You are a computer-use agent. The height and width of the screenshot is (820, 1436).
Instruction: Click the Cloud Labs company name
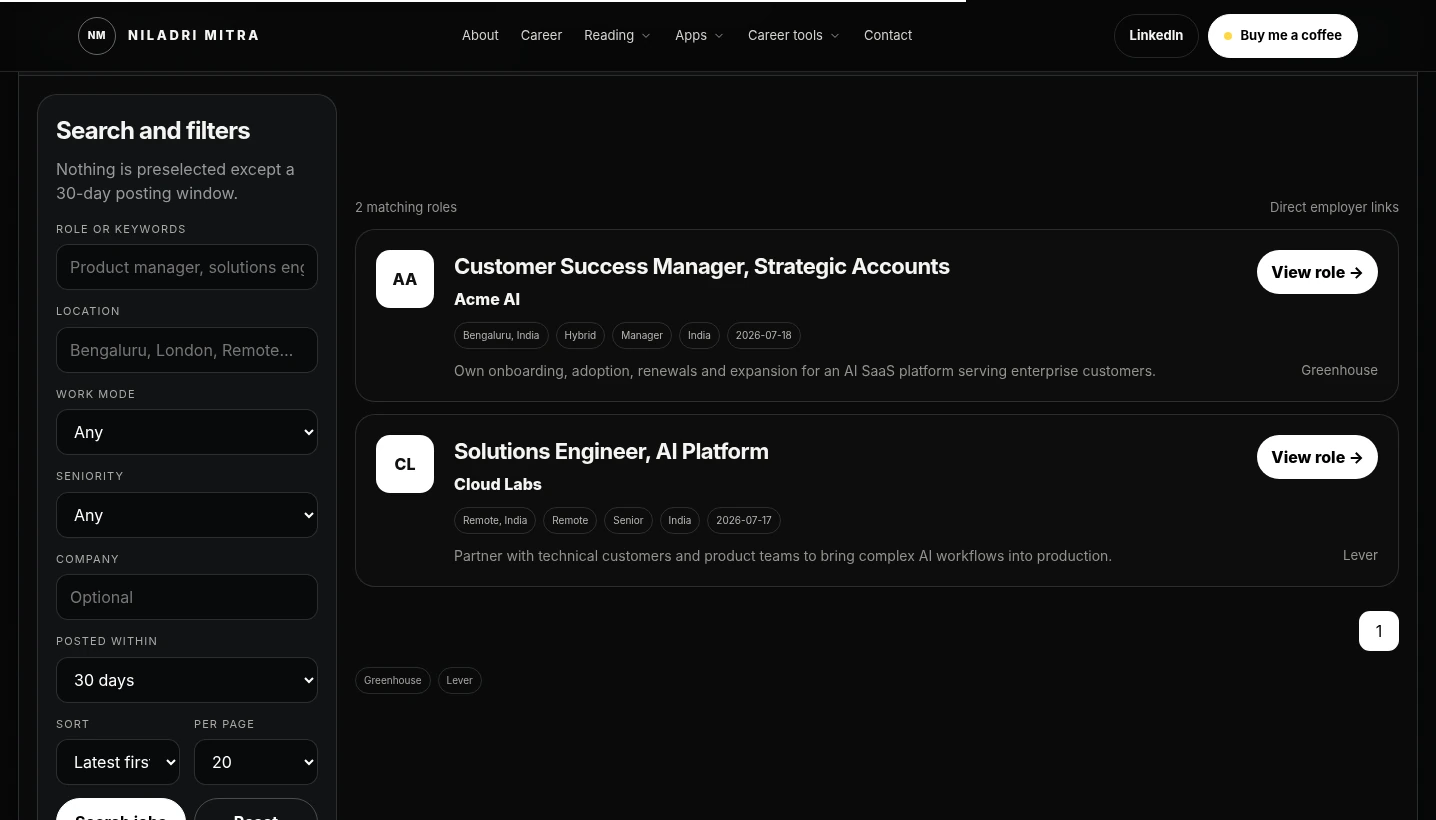coord(498,484)
